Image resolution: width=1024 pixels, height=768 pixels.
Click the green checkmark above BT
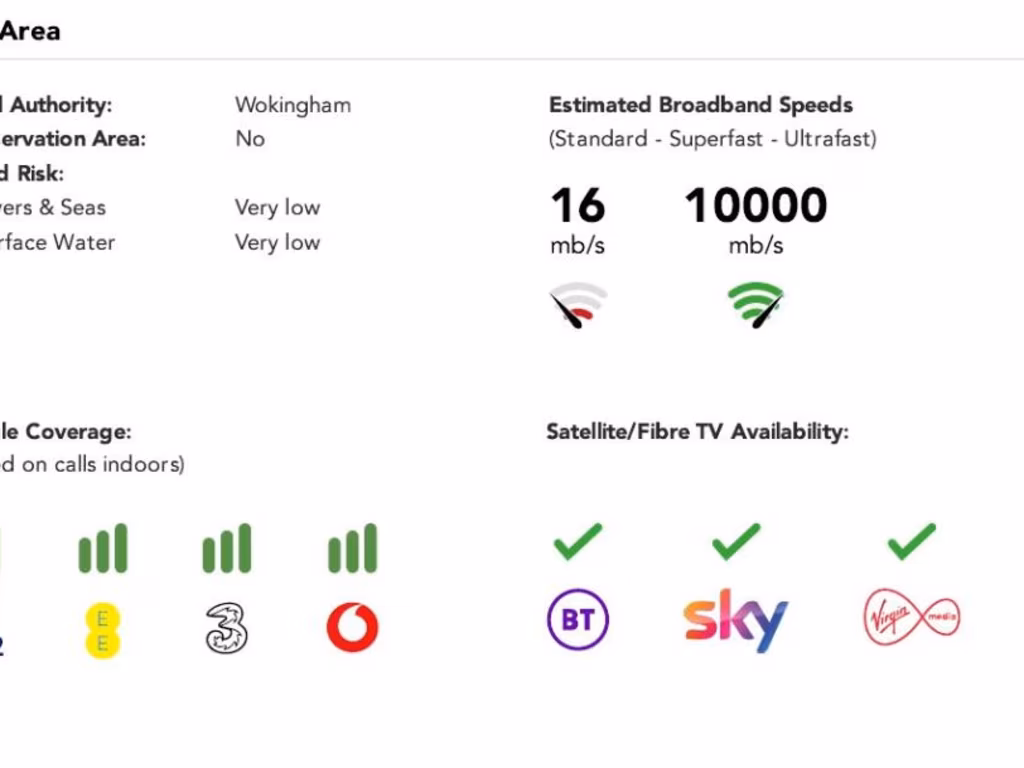(578, 541)
